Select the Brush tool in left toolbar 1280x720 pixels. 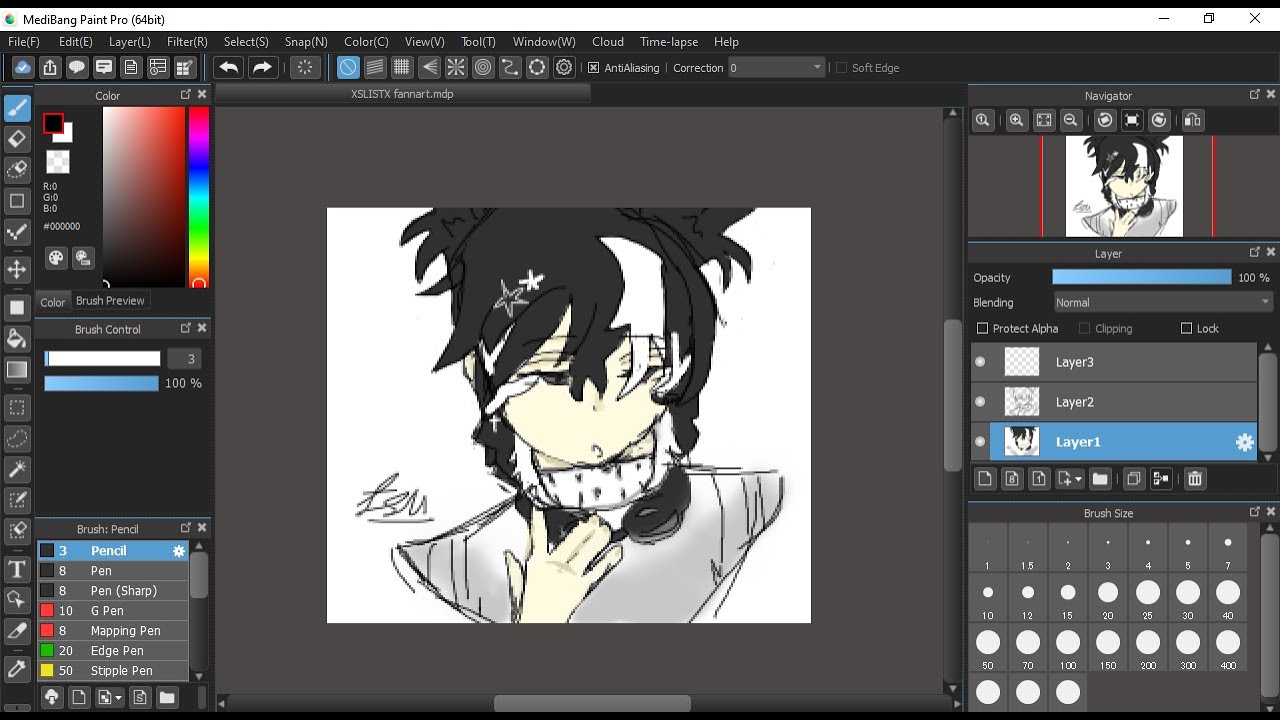(17, 107)
